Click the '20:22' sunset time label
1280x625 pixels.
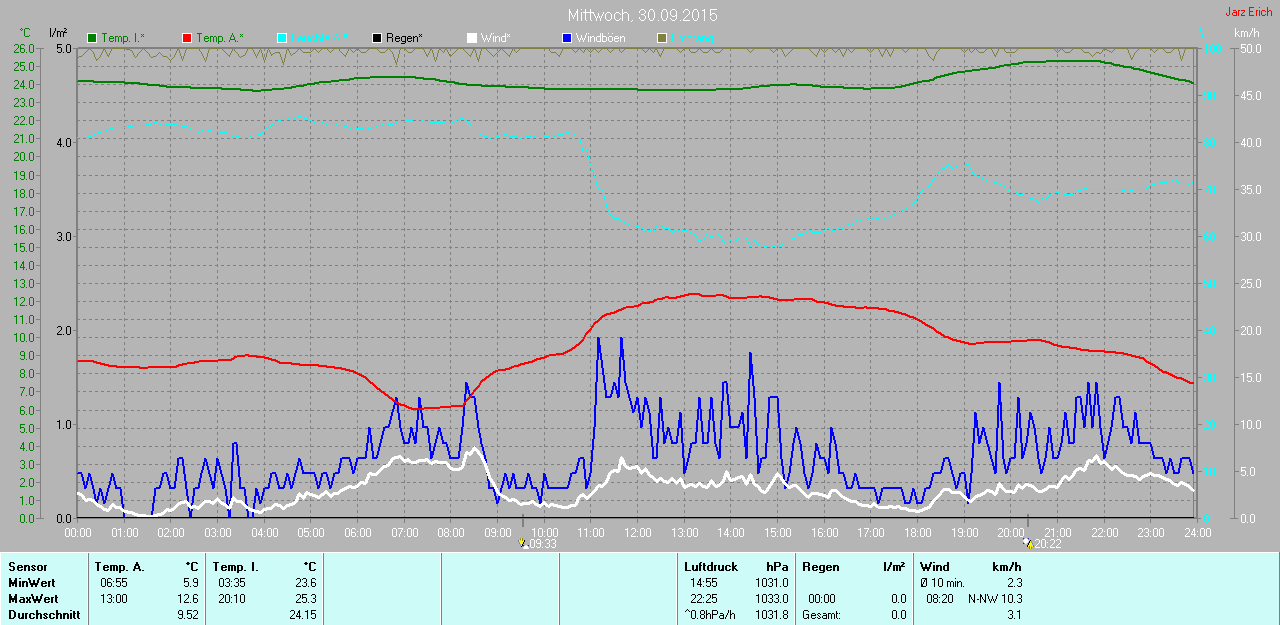(1047, 545)
